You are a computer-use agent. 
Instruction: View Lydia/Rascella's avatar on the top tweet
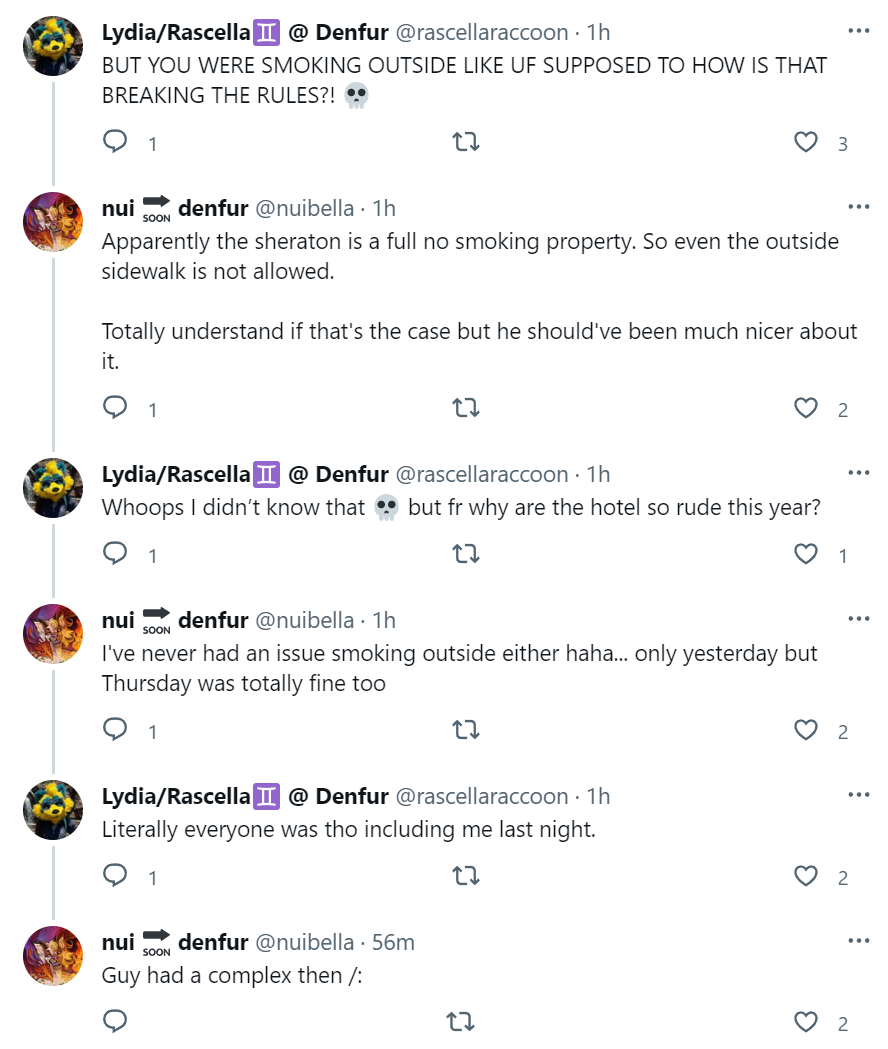click(x=53, y=45)
